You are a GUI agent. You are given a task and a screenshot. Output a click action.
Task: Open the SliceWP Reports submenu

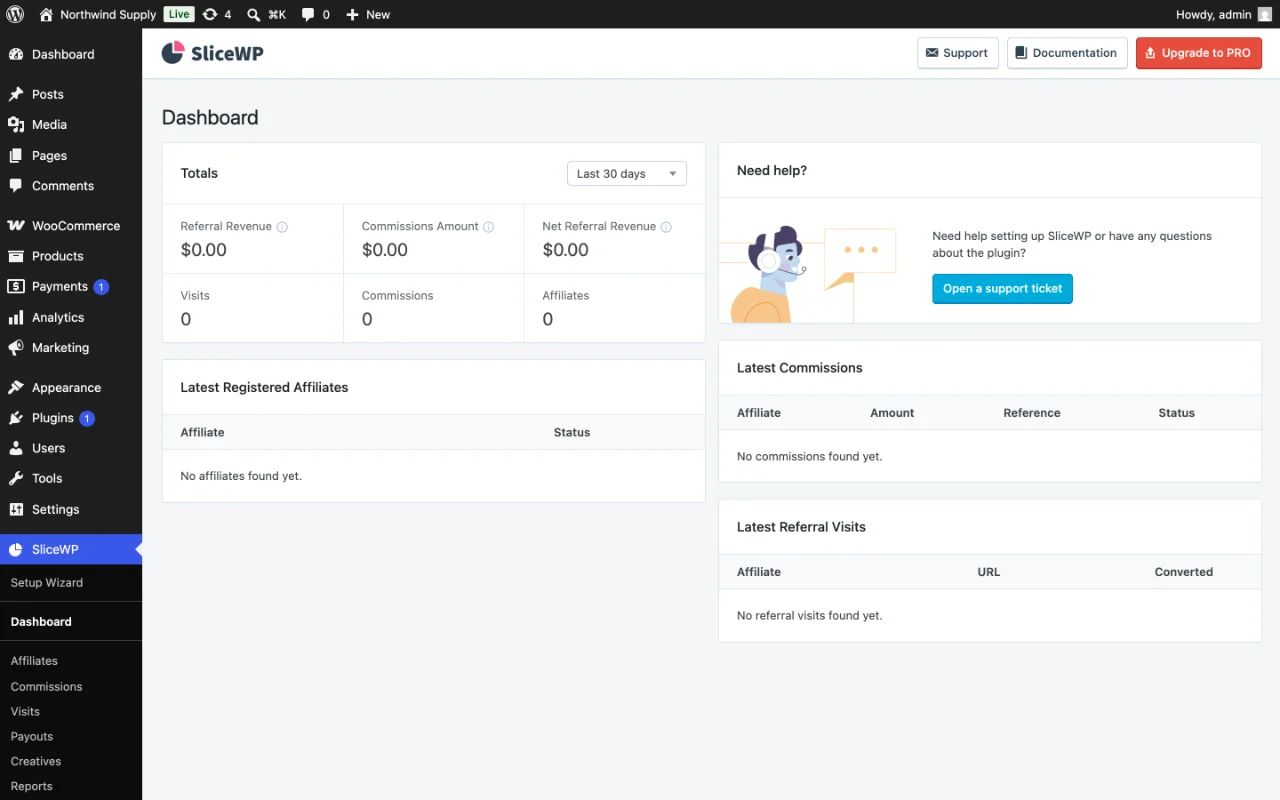click(x=31, y=787)
